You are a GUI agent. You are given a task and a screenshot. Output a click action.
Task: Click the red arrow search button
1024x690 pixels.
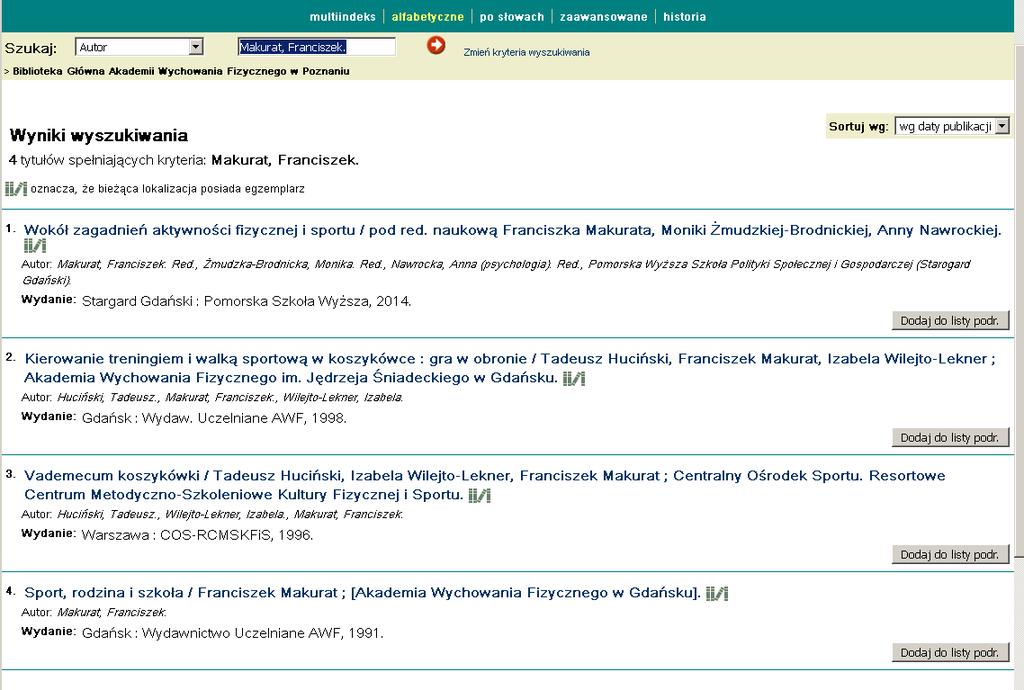pyautogui.click(x=436, y=45)
